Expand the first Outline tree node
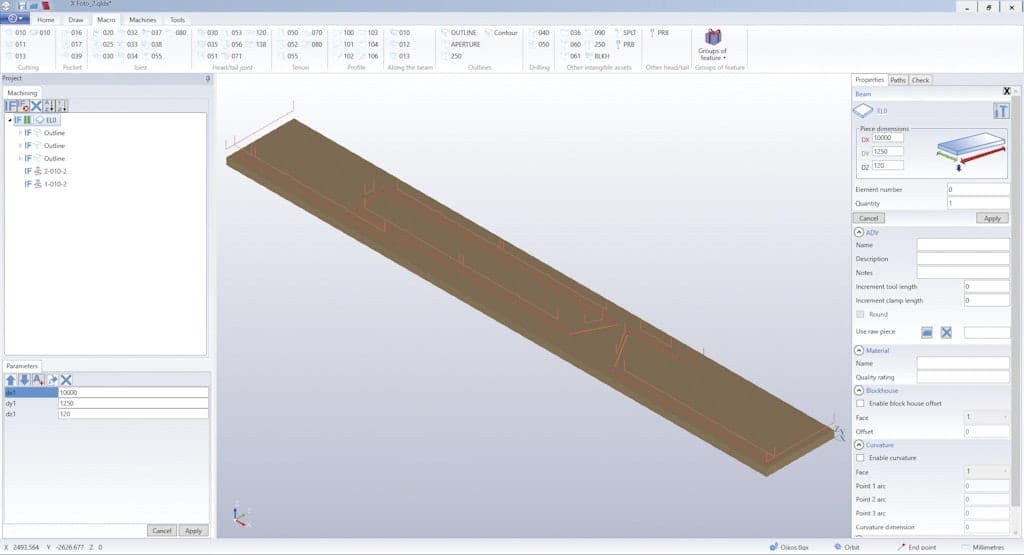1024x555 pixels. pyautogui.click(x=20, y=133)
